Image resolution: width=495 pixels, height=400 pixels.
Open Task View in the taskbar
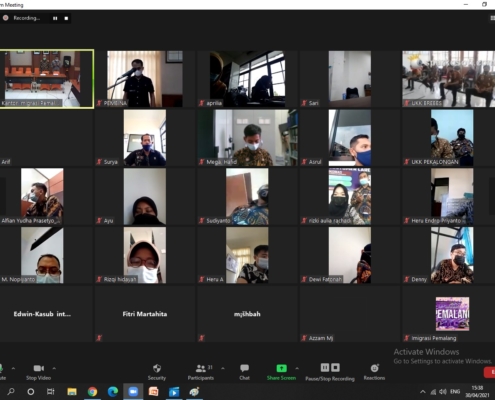(50, 392)
